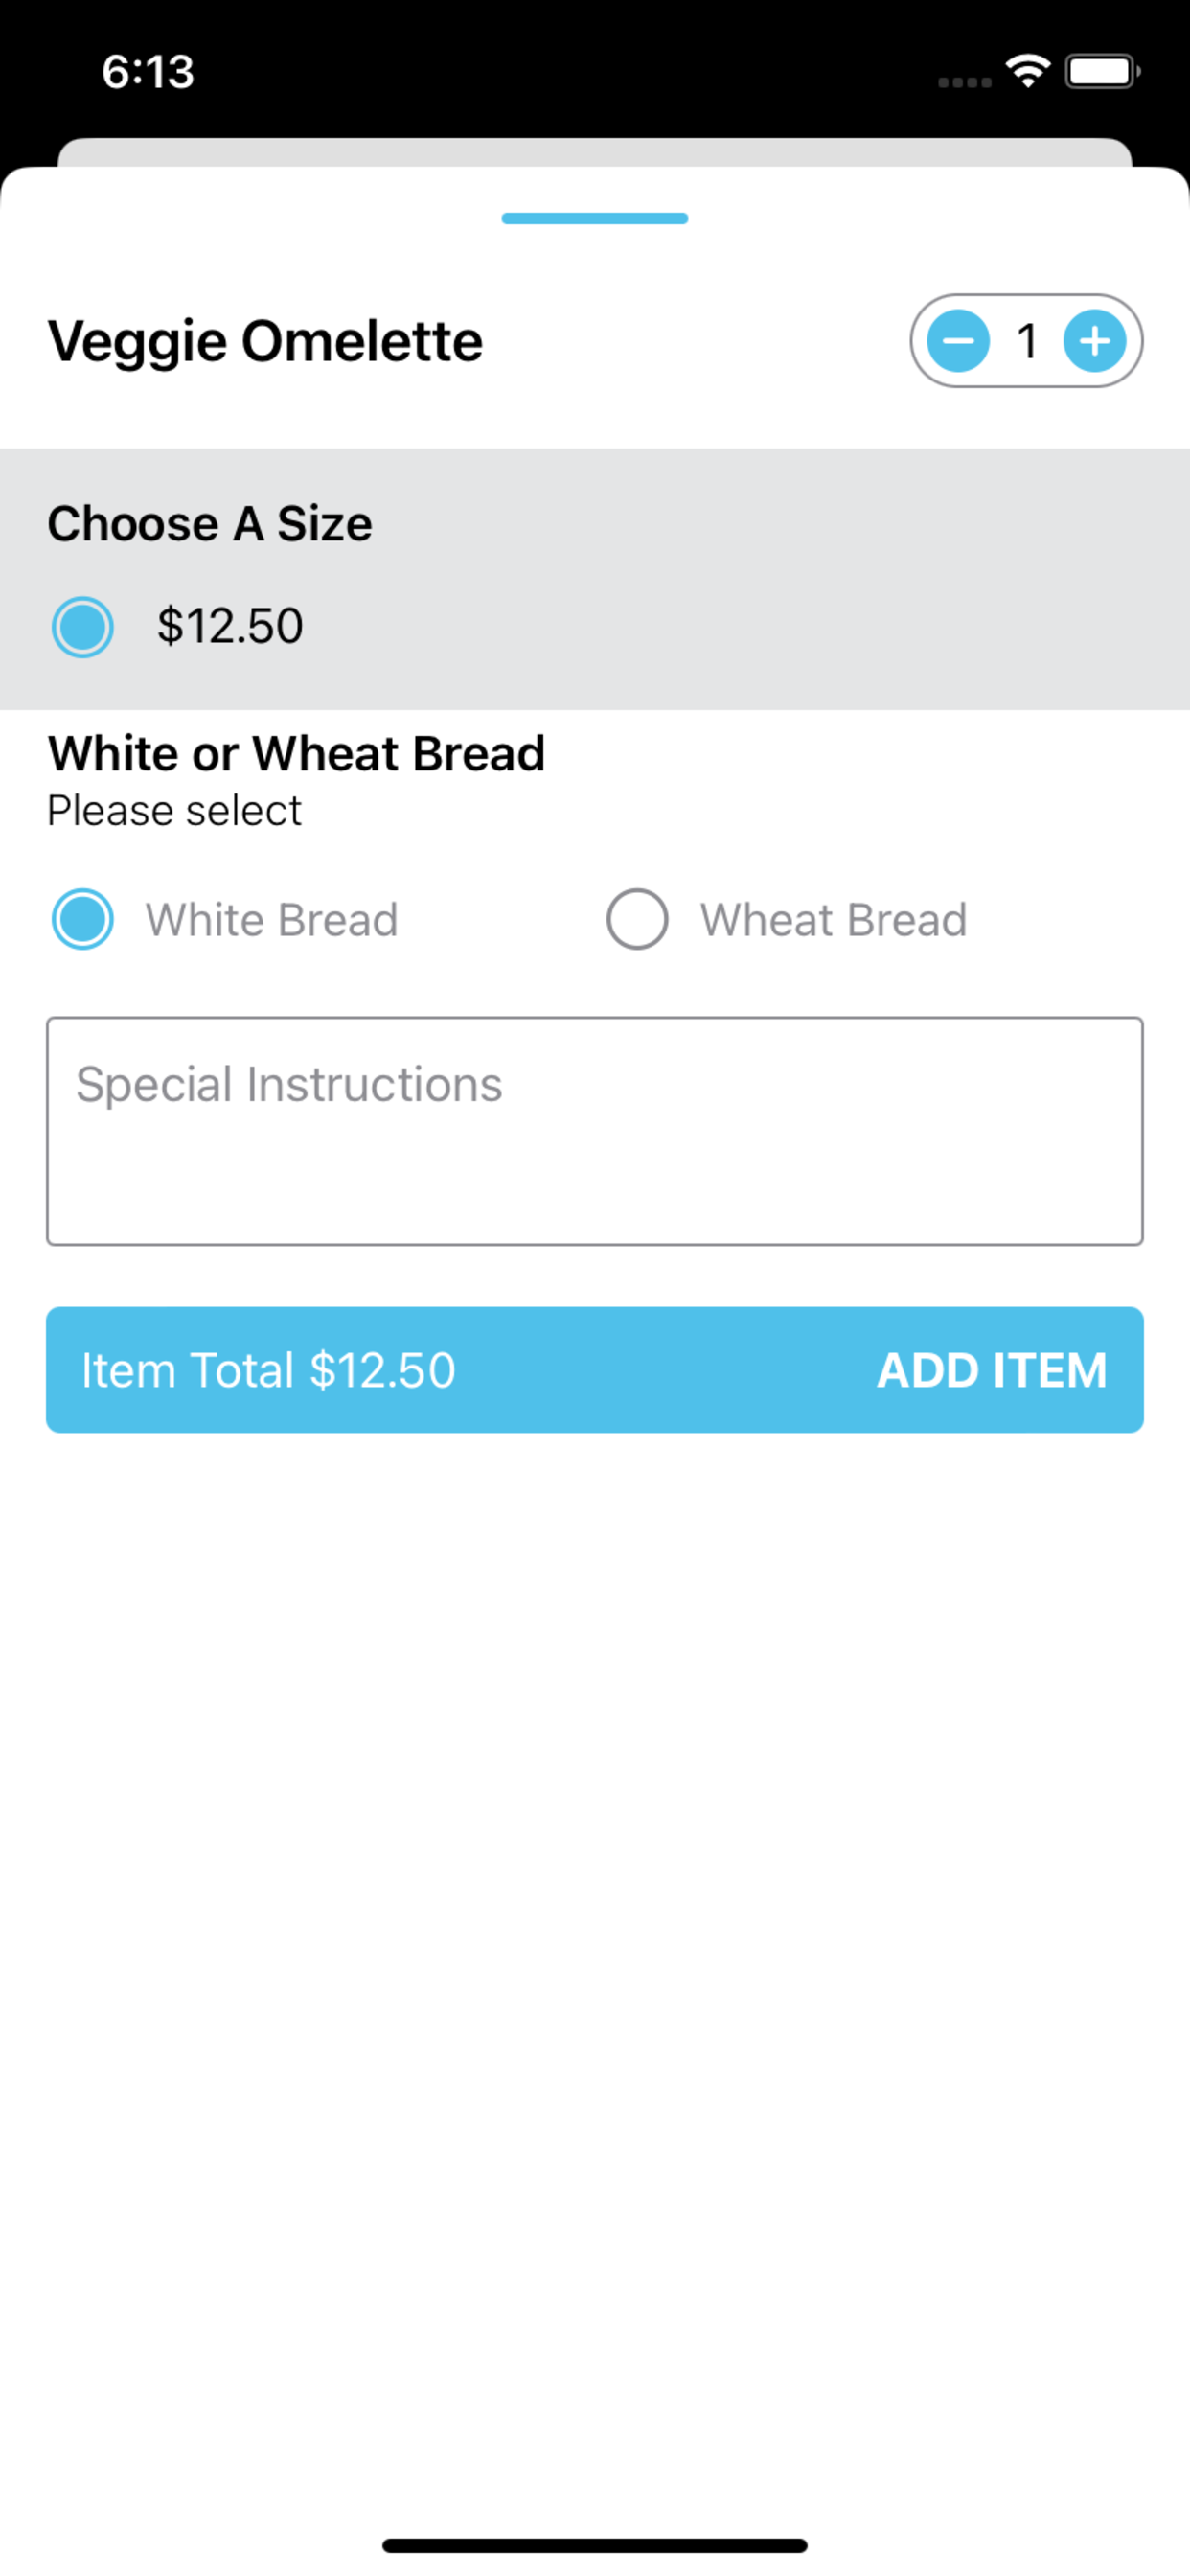The width and height of the screenshot is (1190, 2576).
Task: Tap the Wheat Bread label text
Action: (833, 920)
